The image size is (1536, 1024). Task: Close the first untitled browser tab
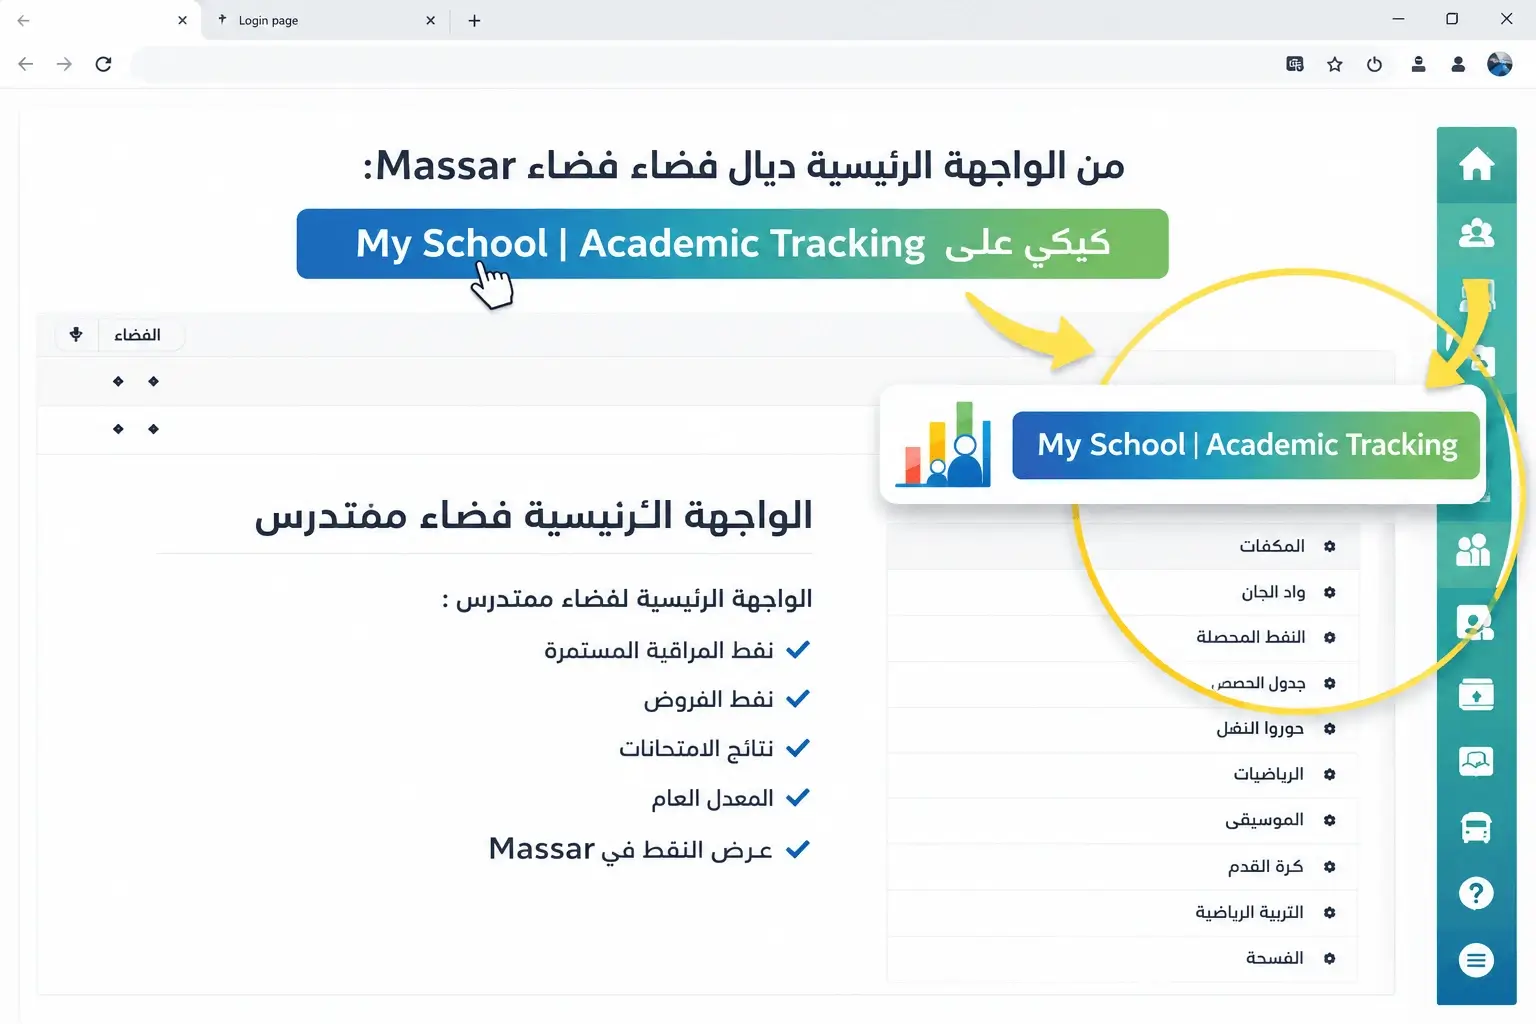[x=182, y=20]
